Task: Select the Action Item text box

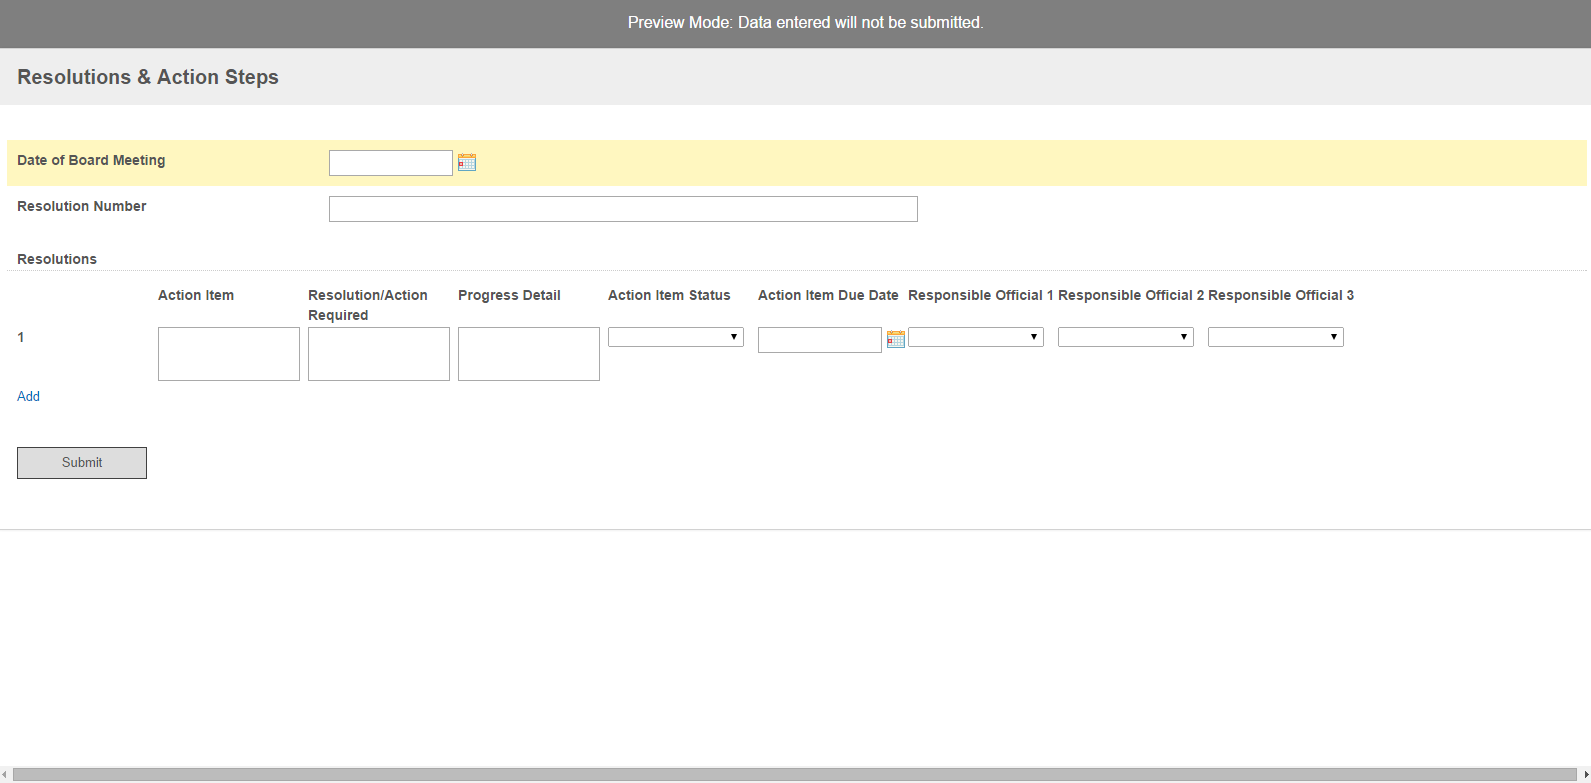Action: pyautogui.click(x=229, y=354)
